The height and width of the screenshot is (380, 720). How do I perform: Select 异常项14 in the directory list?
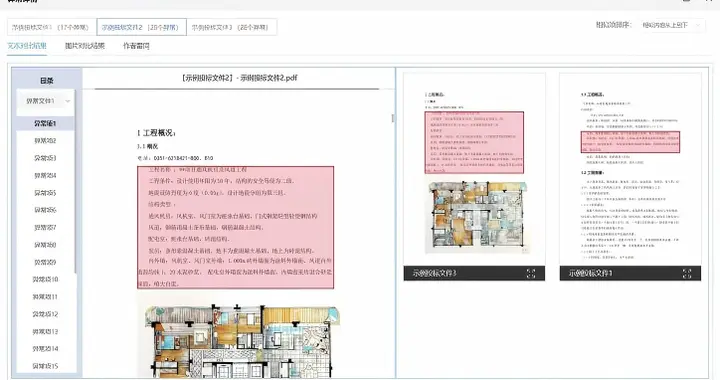pos(45,349)
